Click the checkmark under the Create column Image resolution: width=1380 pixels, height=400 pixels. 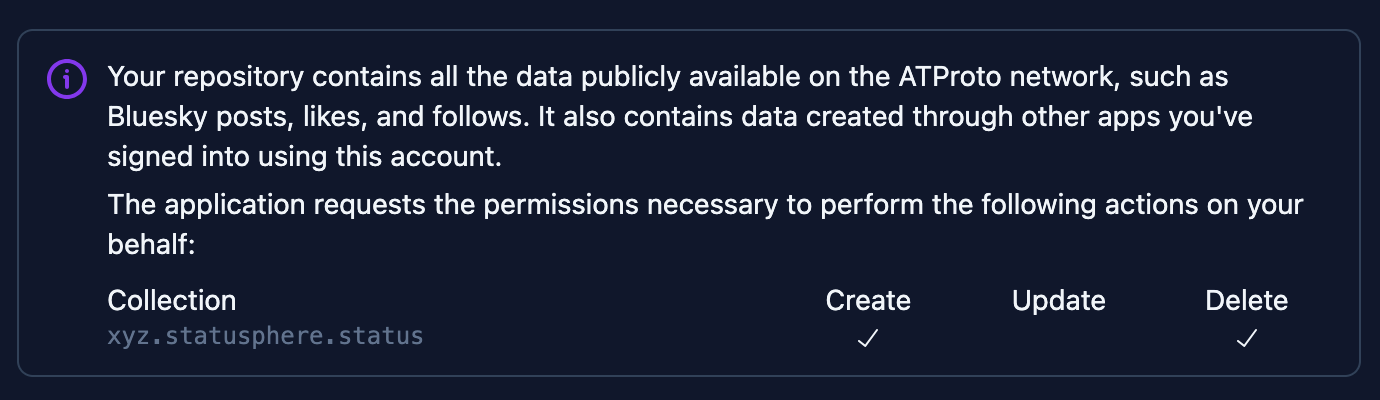[868, 339]
